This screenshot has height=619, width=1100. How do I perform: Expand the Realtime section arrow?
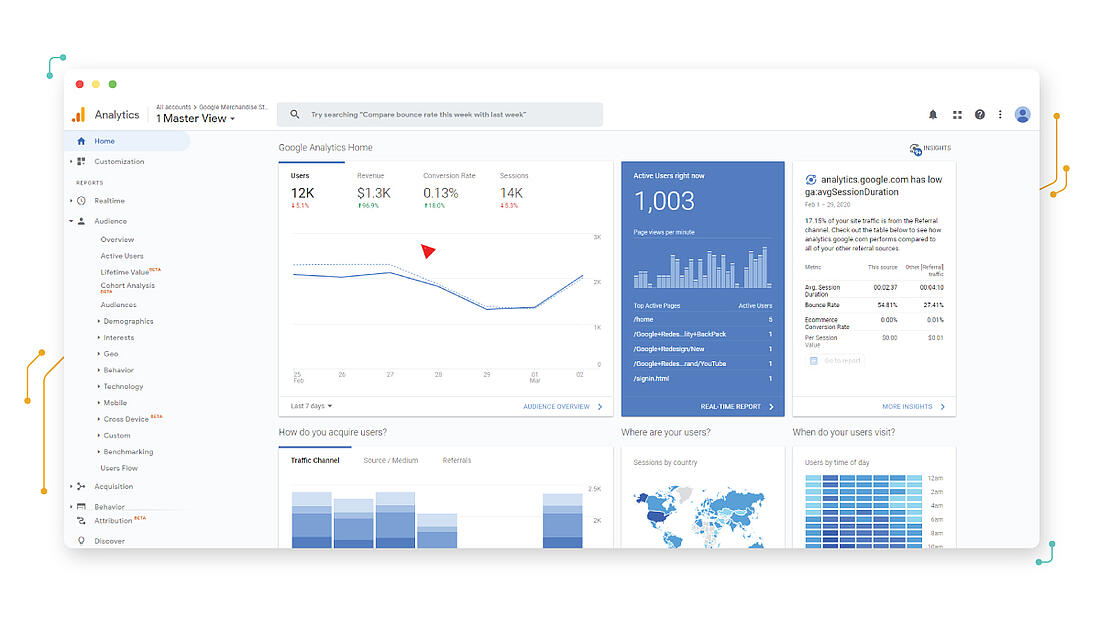click(71, 201)
